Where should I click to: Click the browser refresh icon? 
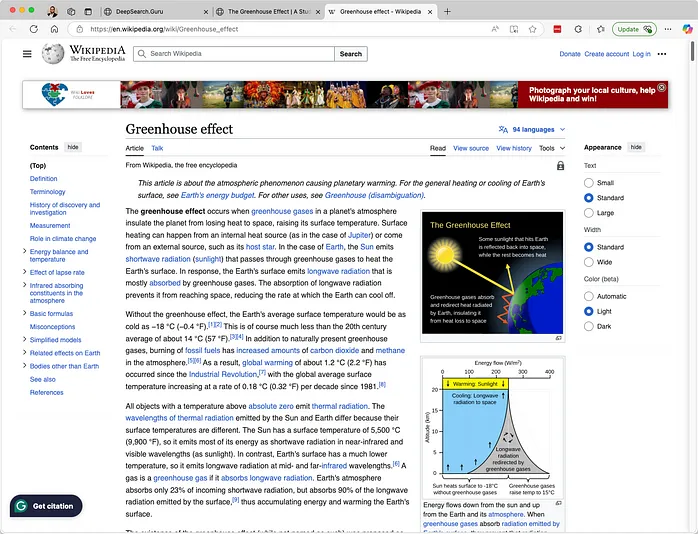click(x=33, y=29)
